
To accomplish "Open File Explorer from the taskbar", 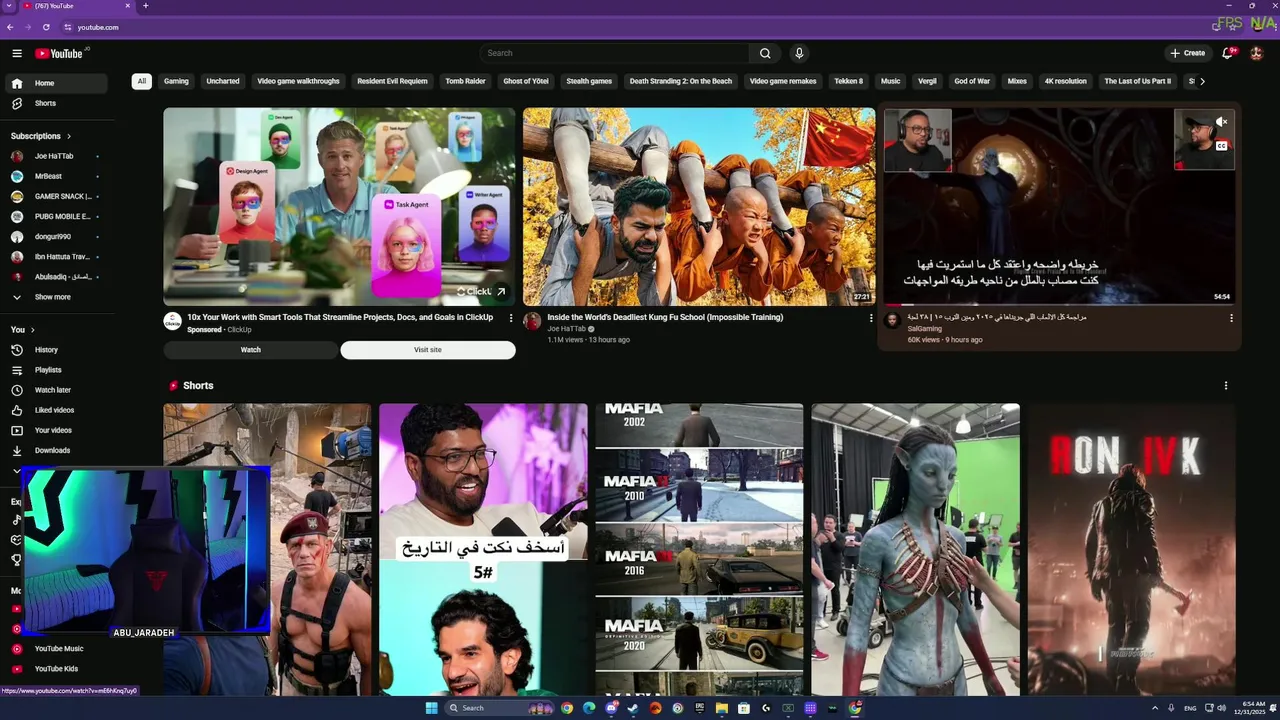I will (x=722, y=708).
